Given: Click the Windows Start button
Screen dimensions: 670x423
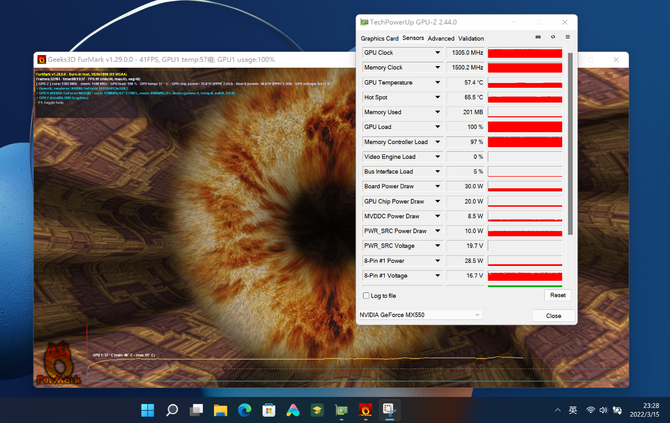Looking at the screenshot, I should tap(148, 410).
